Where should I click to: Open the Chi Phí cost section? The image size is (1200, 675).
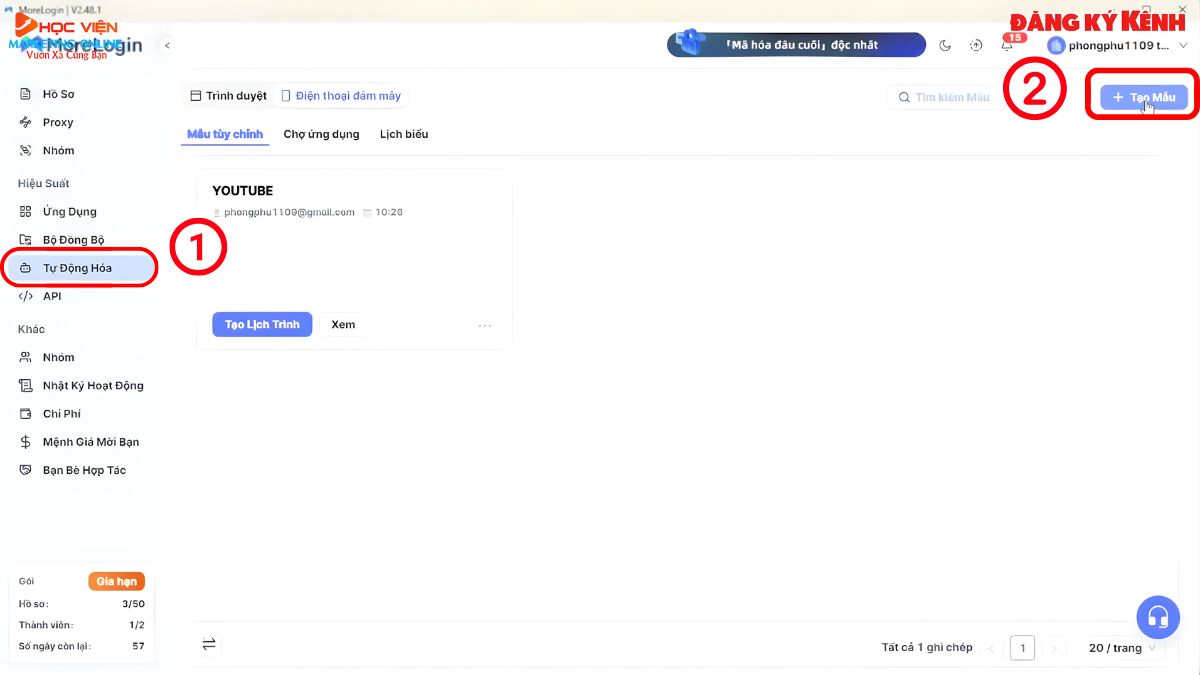(56, 413)
